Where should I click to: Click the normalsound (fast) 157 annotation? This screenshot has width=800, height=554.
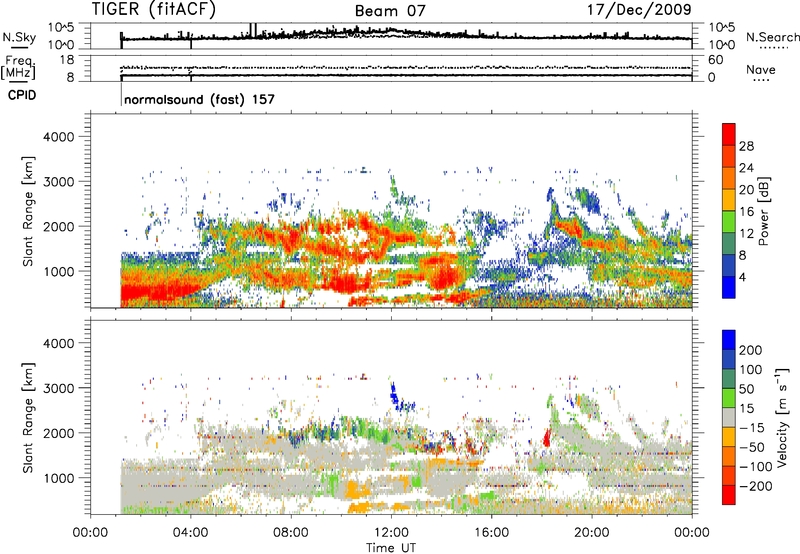[x=199, y=99]
